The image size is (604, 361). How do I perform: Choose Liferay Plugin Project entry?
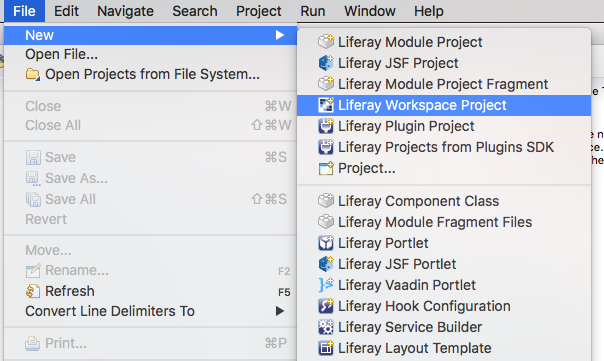point(444,126)
